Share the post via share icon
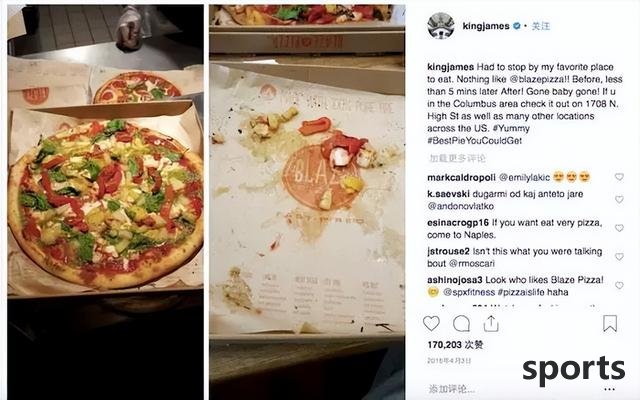The width and height of the screenshot is (640, 400). pyautogui.click(x=491, y=323)
